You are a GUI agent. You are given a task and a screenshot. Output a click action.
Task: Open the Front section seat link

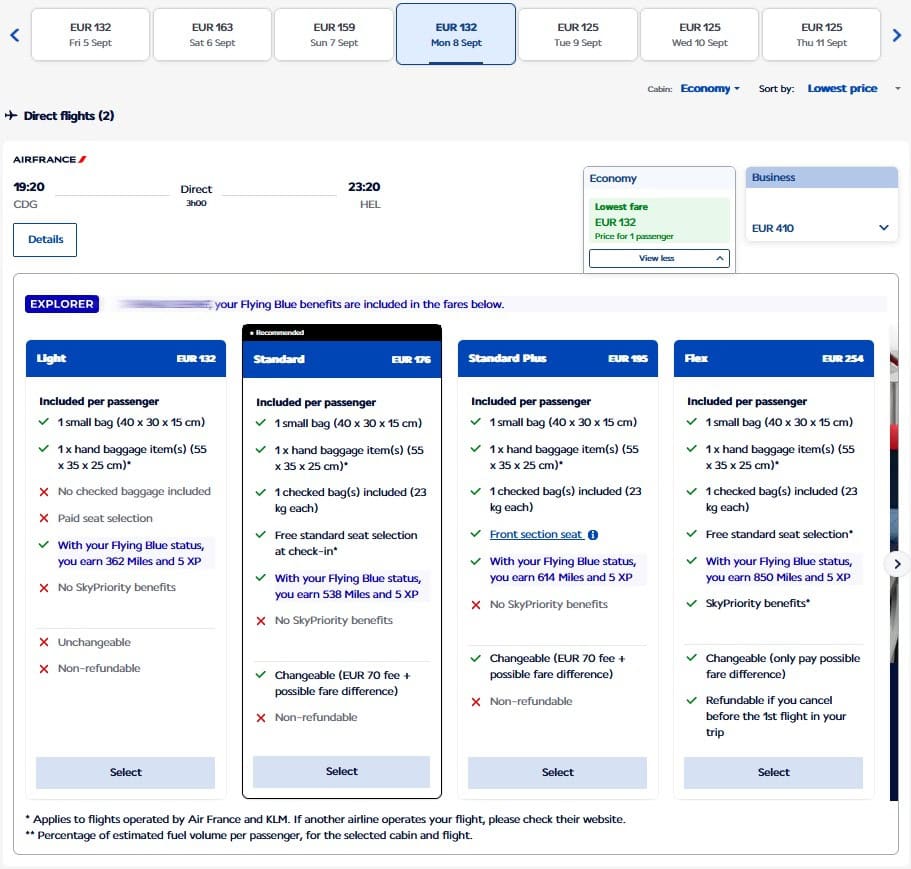point(535,535)
